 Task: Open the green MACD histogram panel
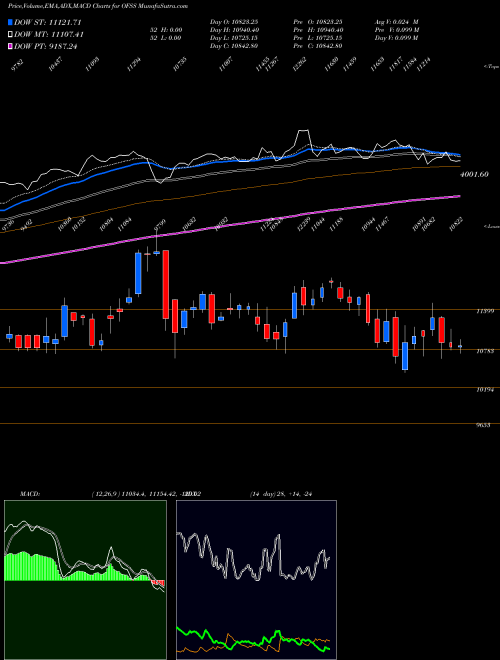pyautogui.click(x=85, y=580)
